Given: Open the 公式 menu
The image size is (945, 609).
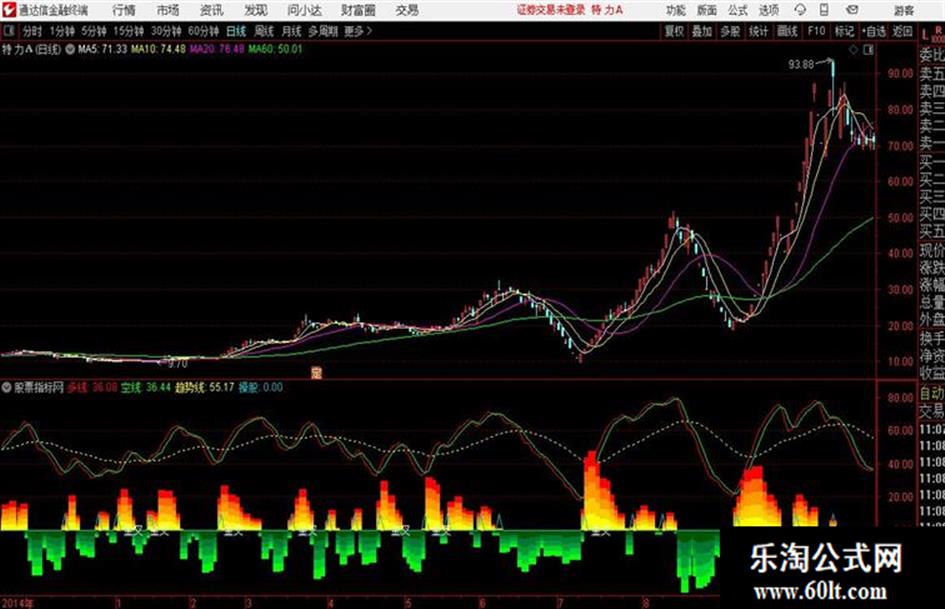Looking at the screenshot, I should [738, 10].
